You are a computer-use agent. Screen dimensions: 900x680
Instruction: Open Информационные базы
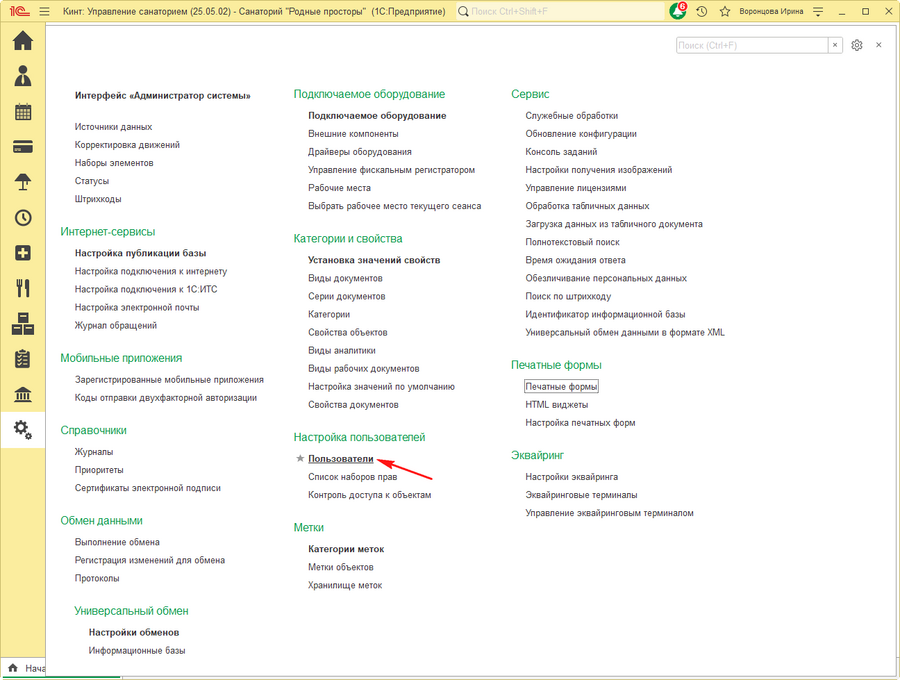(x=137, y=651)
